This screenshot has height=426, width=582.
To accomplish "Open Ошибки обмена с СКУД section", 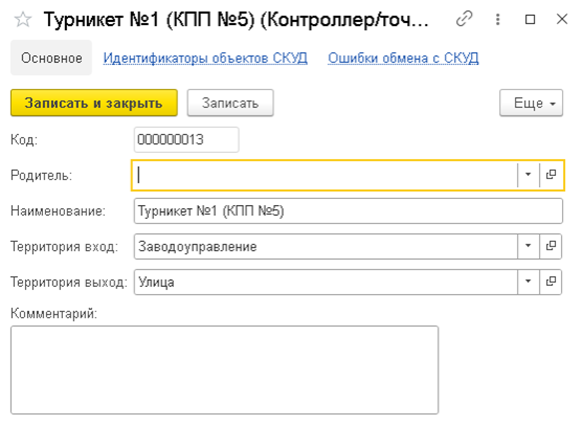I will [x=403, y=58].
